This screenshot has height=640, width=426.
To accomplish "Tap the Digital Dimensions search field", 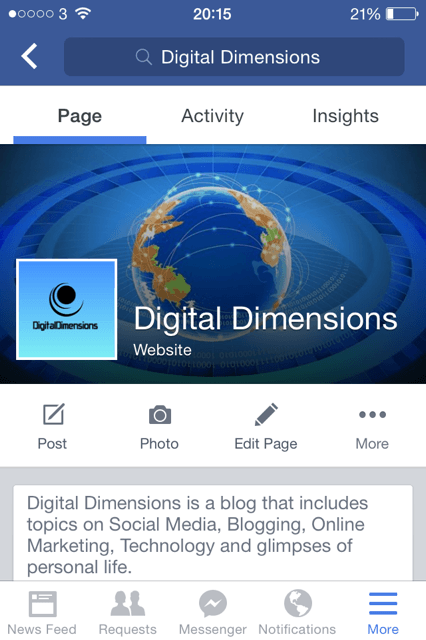I will coord(234,57).
